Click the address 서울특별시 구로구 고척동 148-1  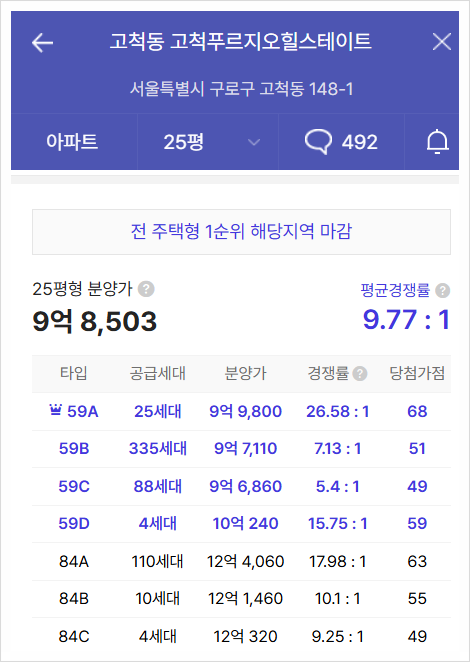[241, 89]
